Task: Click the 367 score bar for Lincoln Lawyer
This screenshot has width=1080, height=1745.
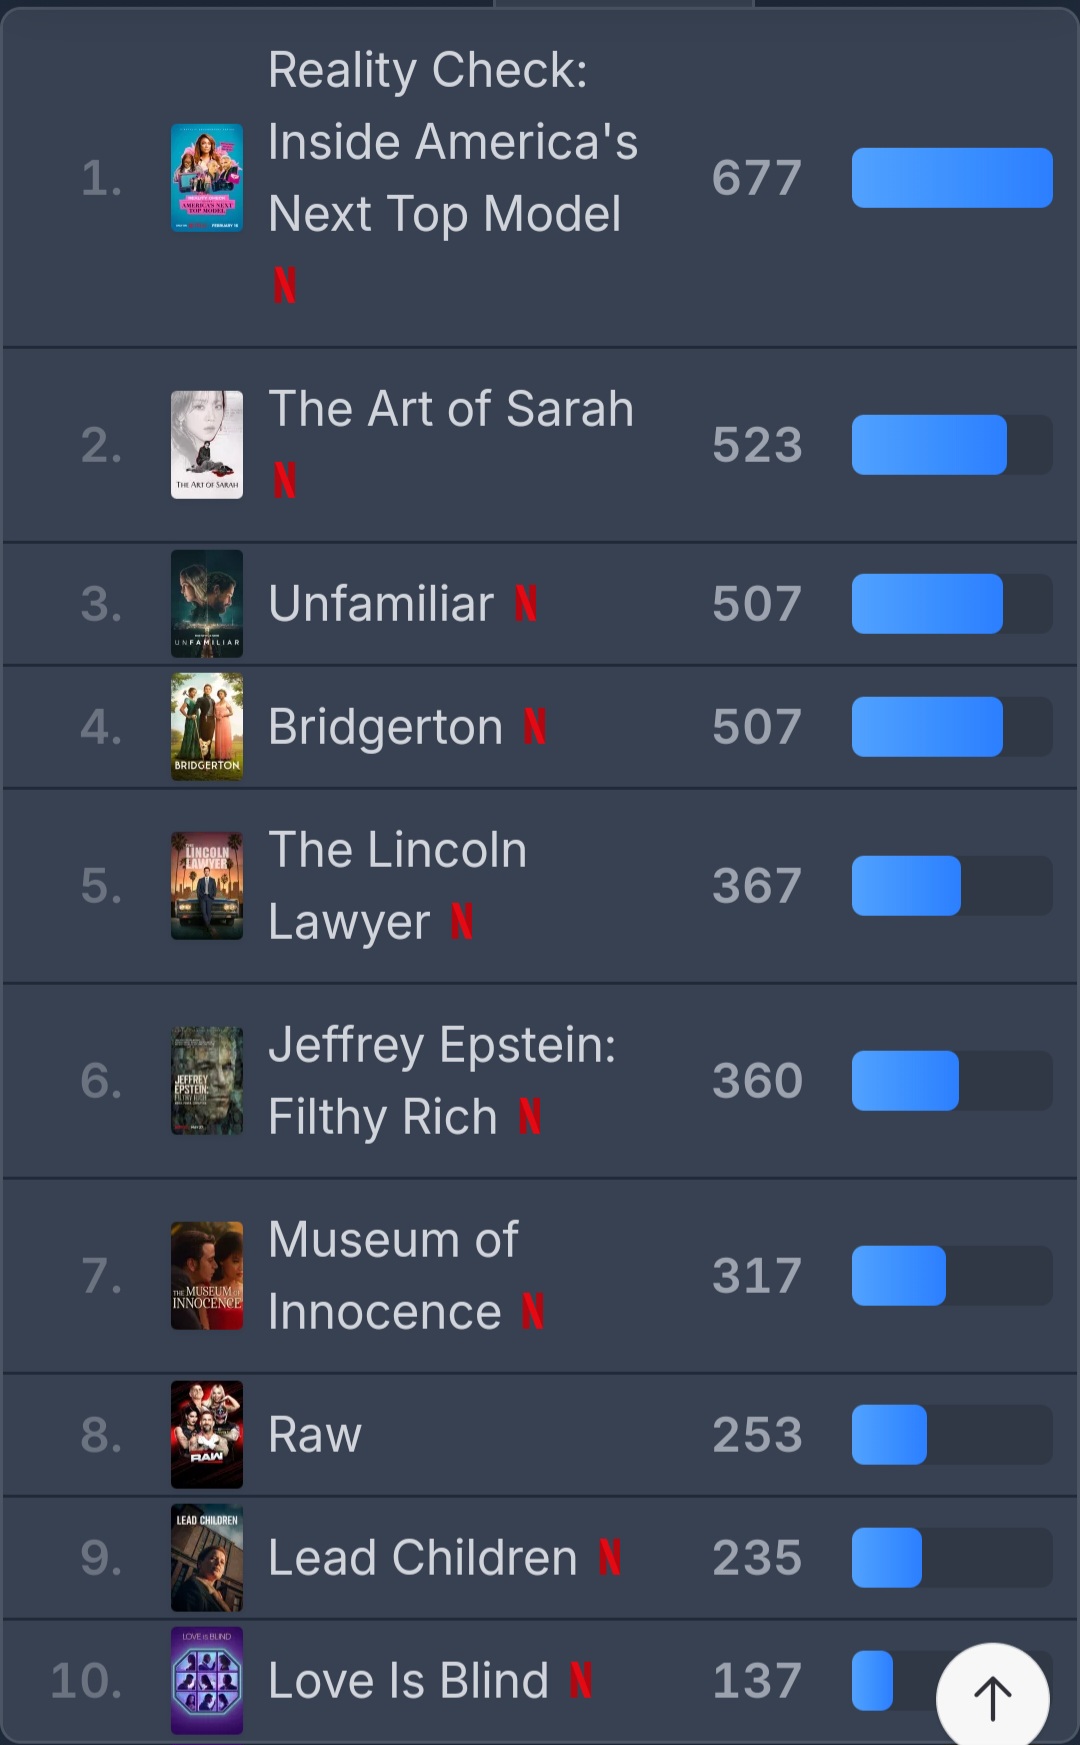Action: (x=952, y=886)
